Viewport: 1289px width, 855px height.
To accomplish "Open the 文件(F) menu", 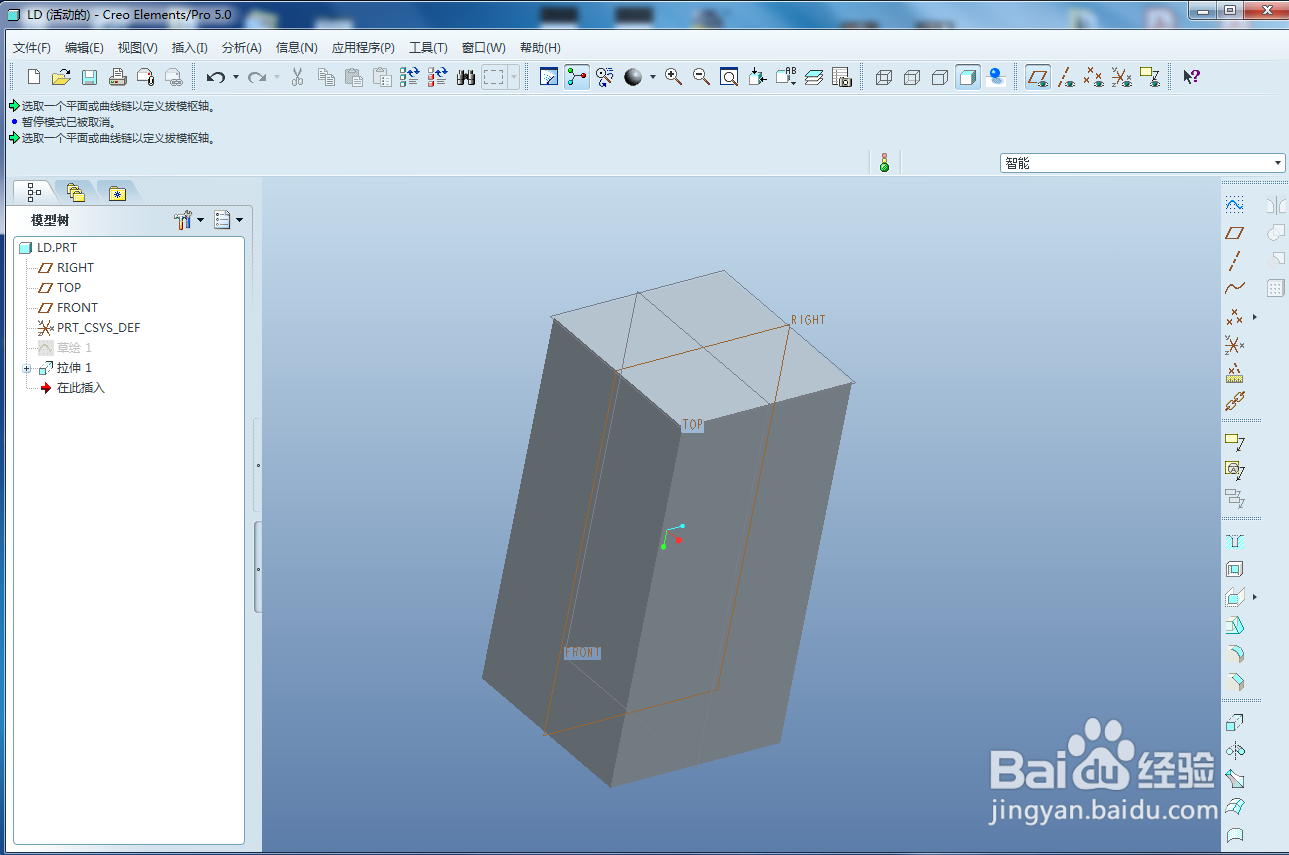I will coord(32,48).
